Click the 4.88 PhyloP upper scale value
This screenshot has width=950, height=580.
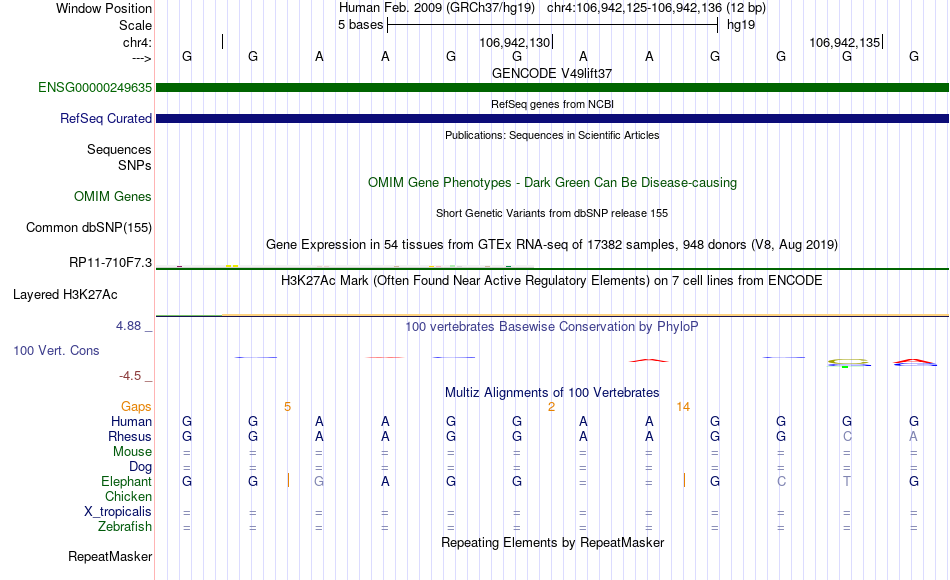pos(128,326)
